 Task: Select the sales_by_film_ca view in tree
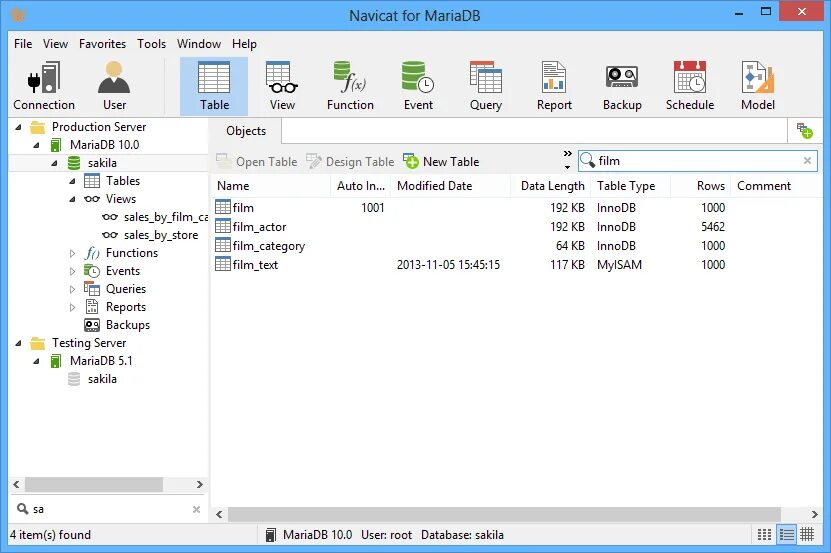pyautogui.click(x=165, y=217)
